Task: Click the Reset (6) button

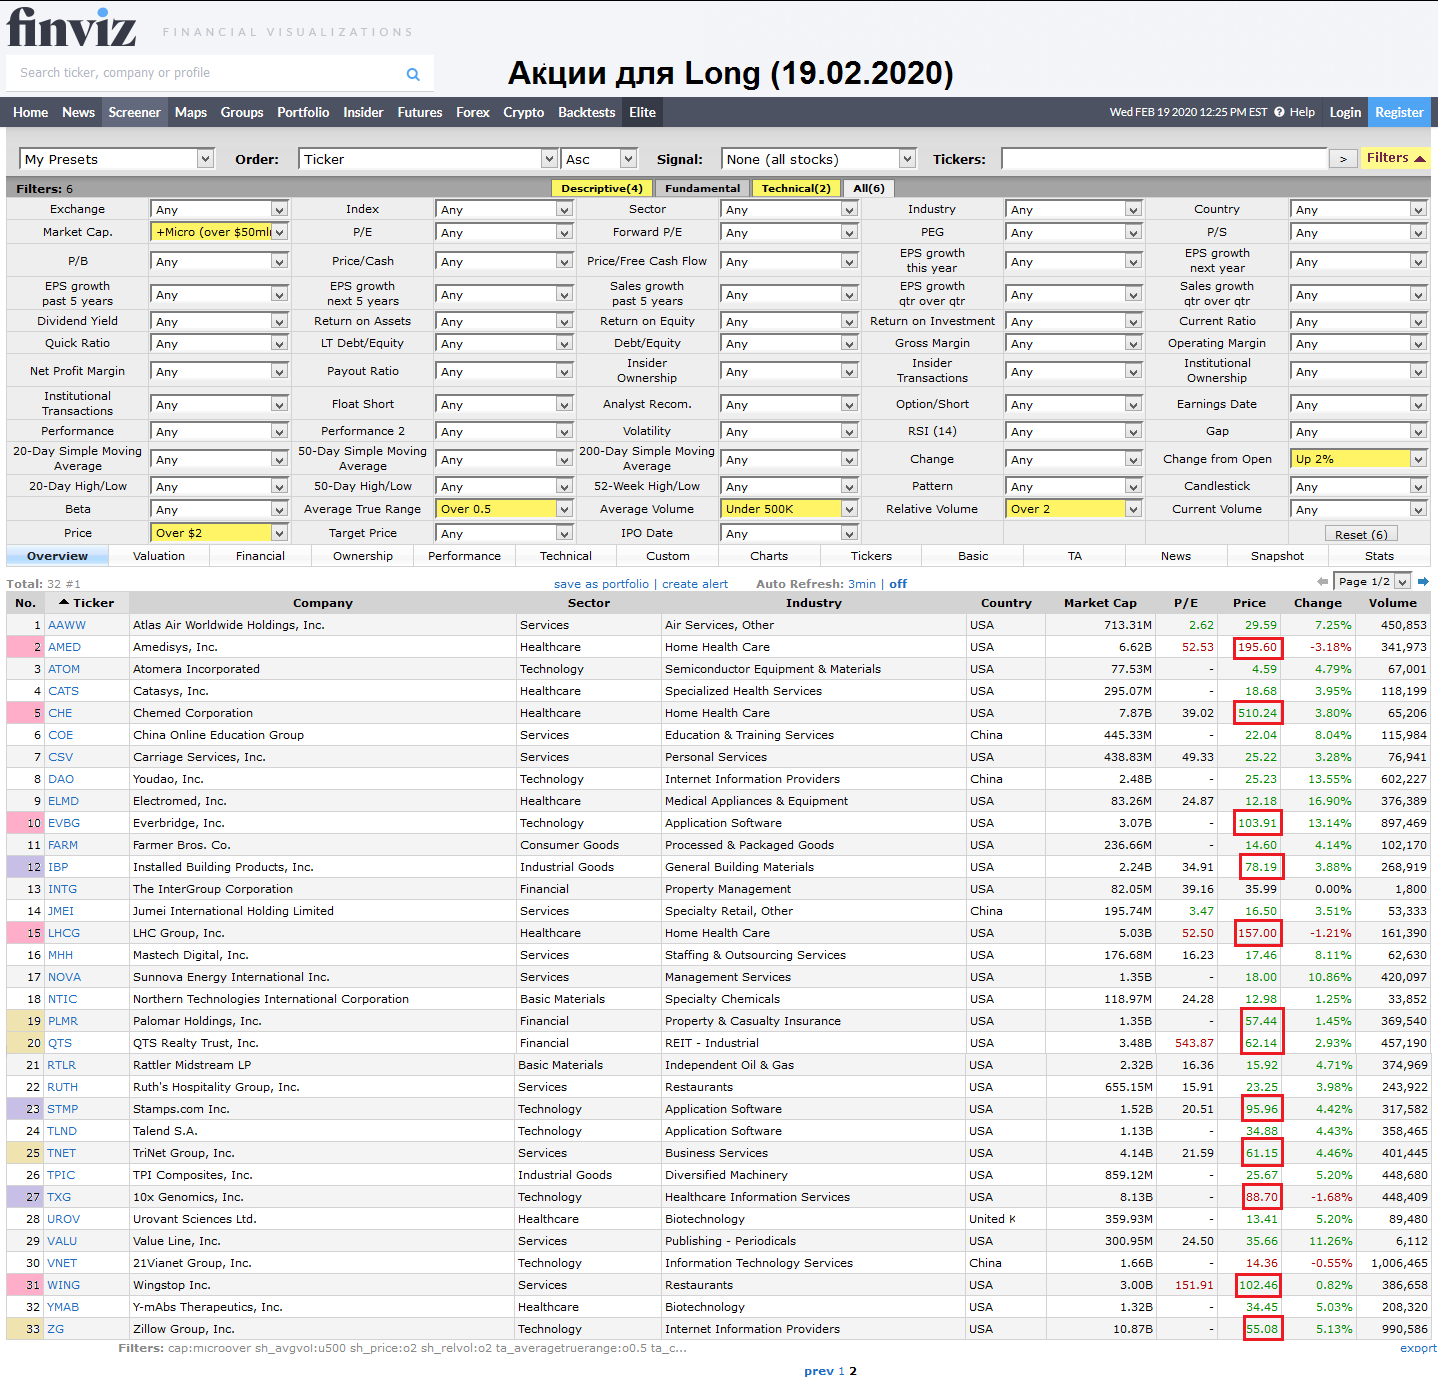Action: coord(1361,535)
